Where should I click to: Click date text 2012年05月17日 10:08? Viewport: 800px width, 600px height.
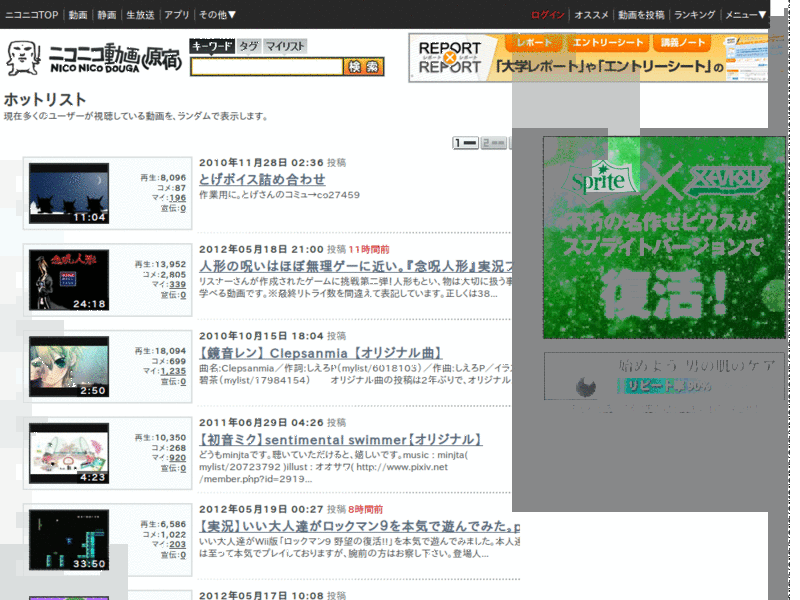[261, 595]
